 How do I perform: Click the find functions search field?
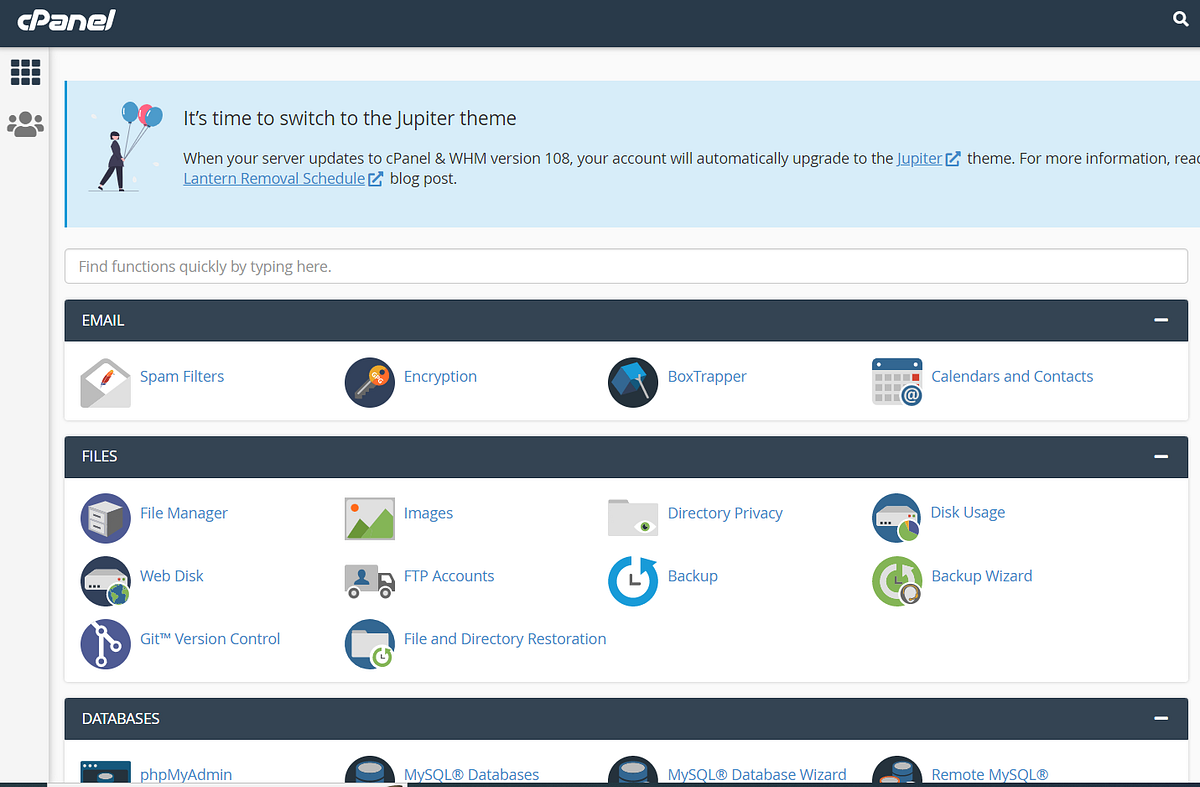[x=626, y=266]
